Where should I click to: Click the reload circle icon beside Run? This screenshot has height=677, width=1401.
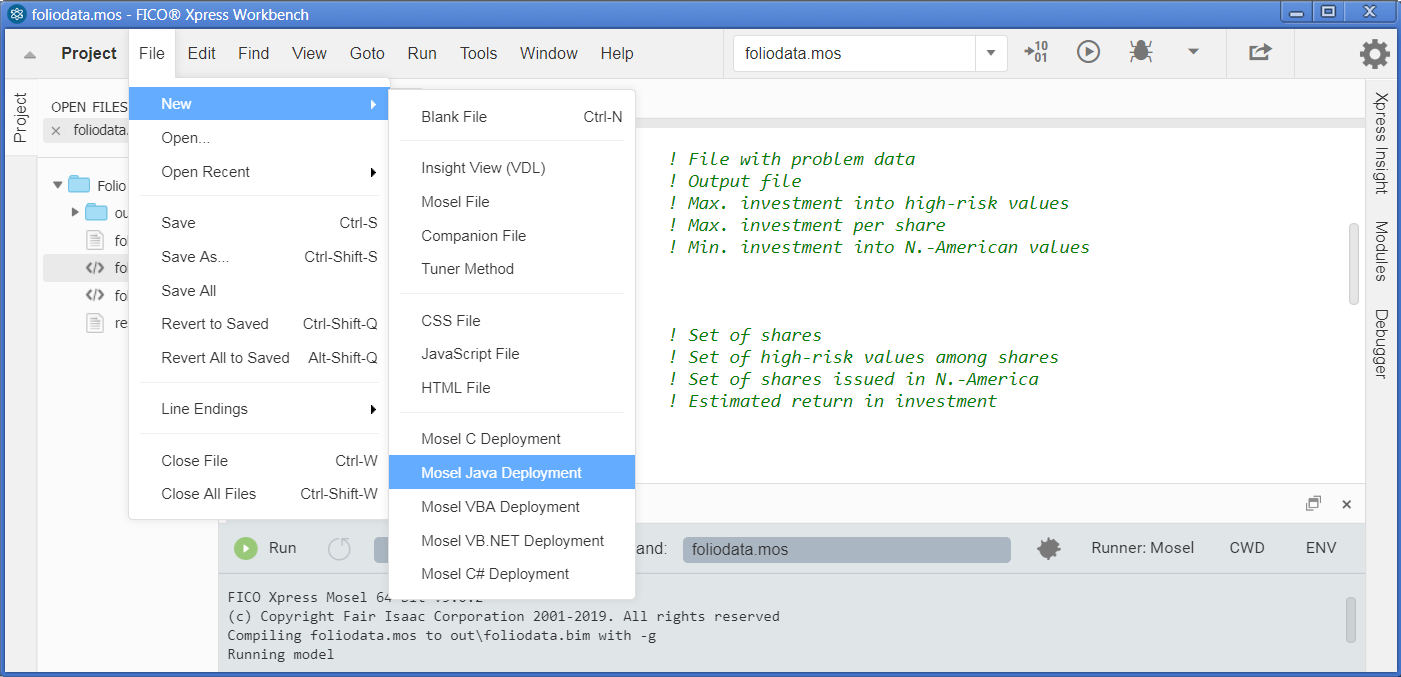pyautogui.click(x=340, y=548)
